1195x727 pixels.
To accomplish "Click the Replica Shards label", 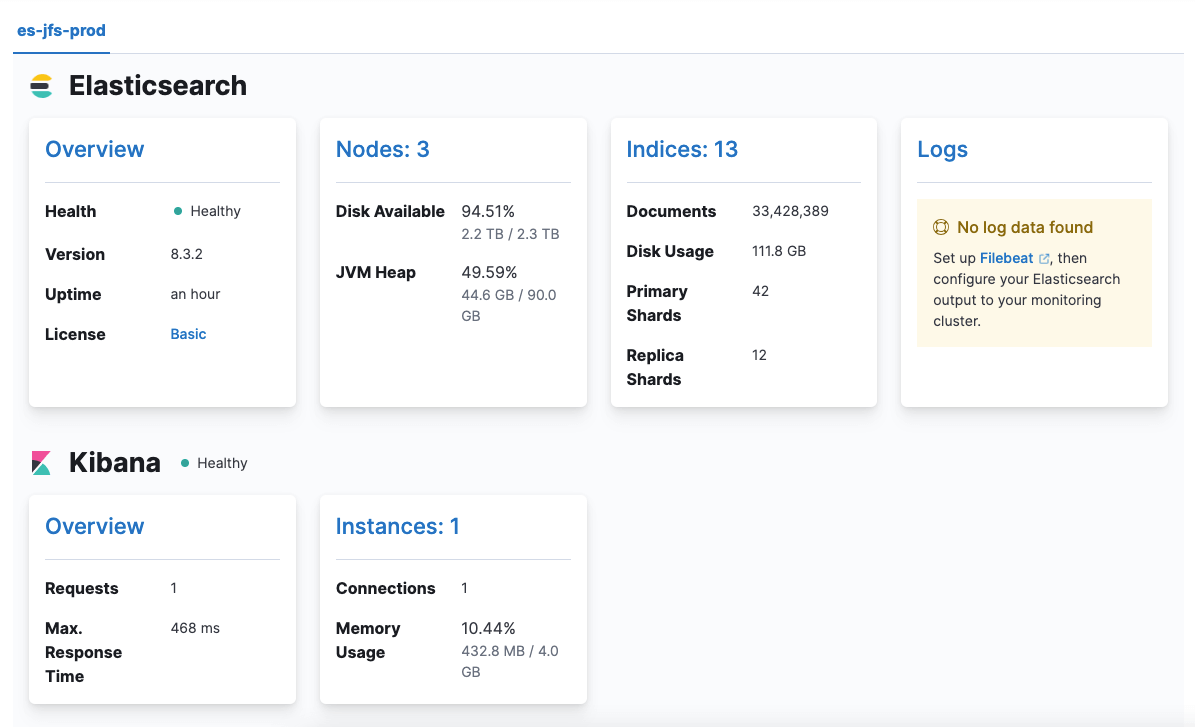I will [655, 367].
